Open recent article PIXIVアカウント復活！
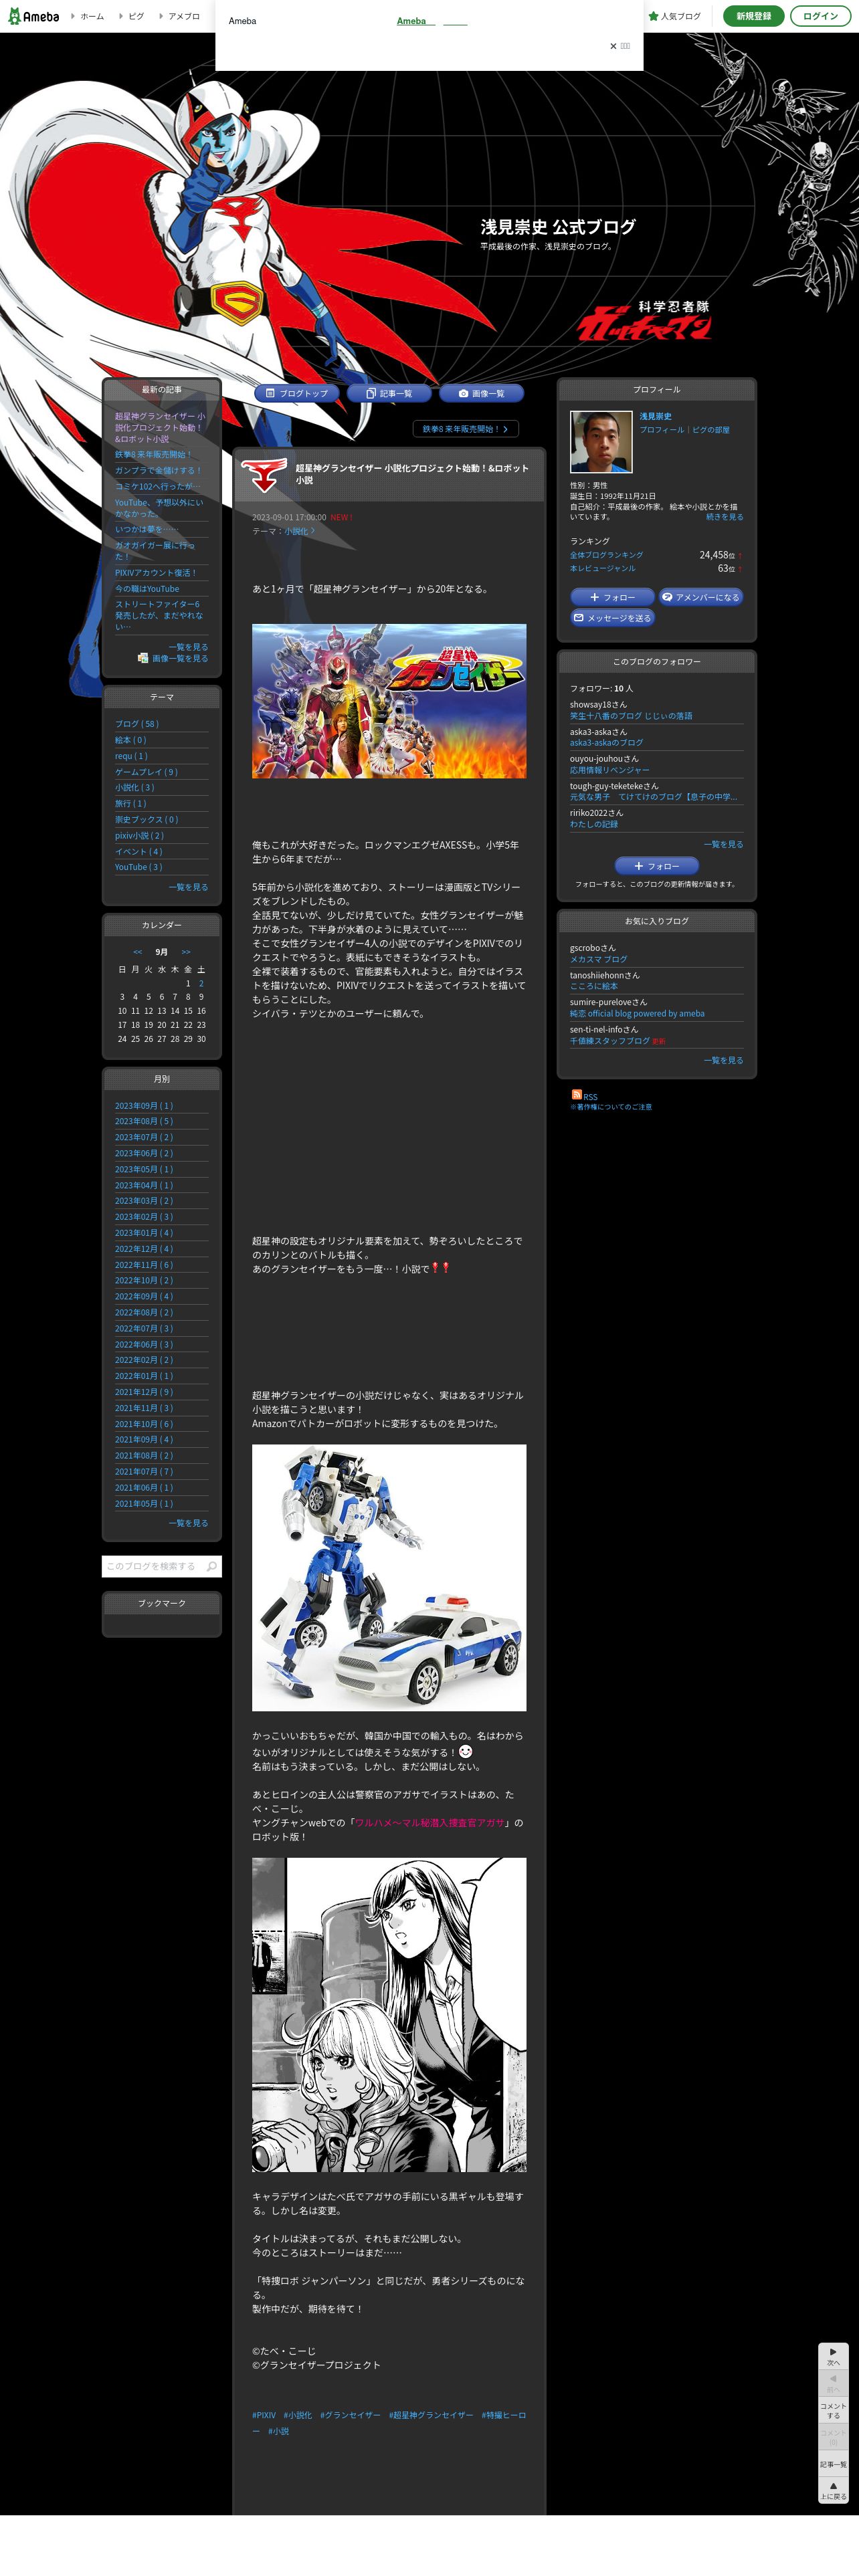This screenshot has width=859, height=2576. pos(155,573)
